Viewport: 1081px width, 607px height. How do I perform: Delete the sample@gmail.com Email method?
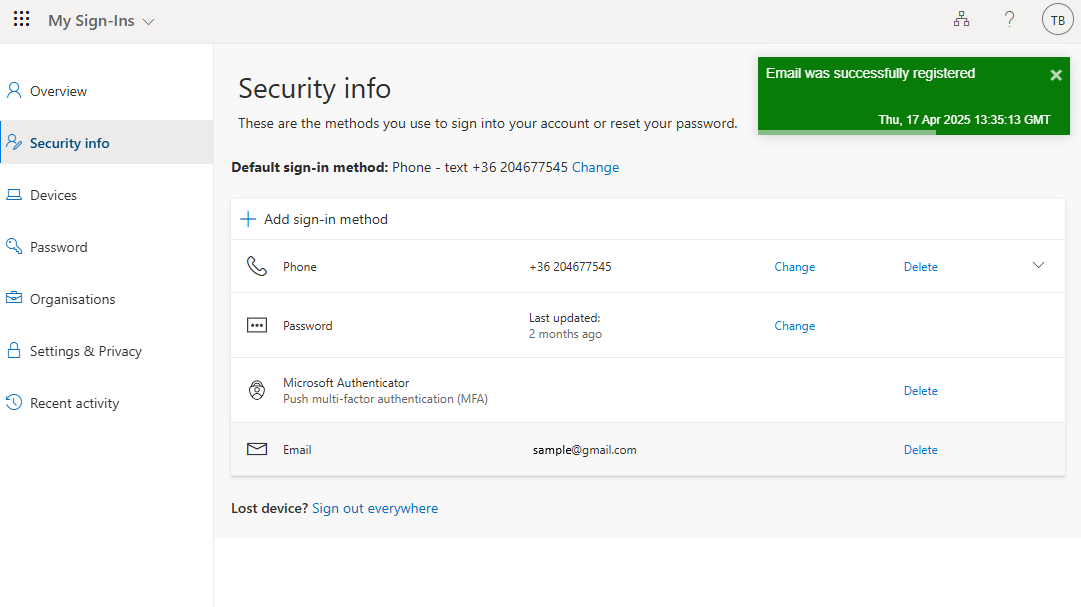[920, 450]
